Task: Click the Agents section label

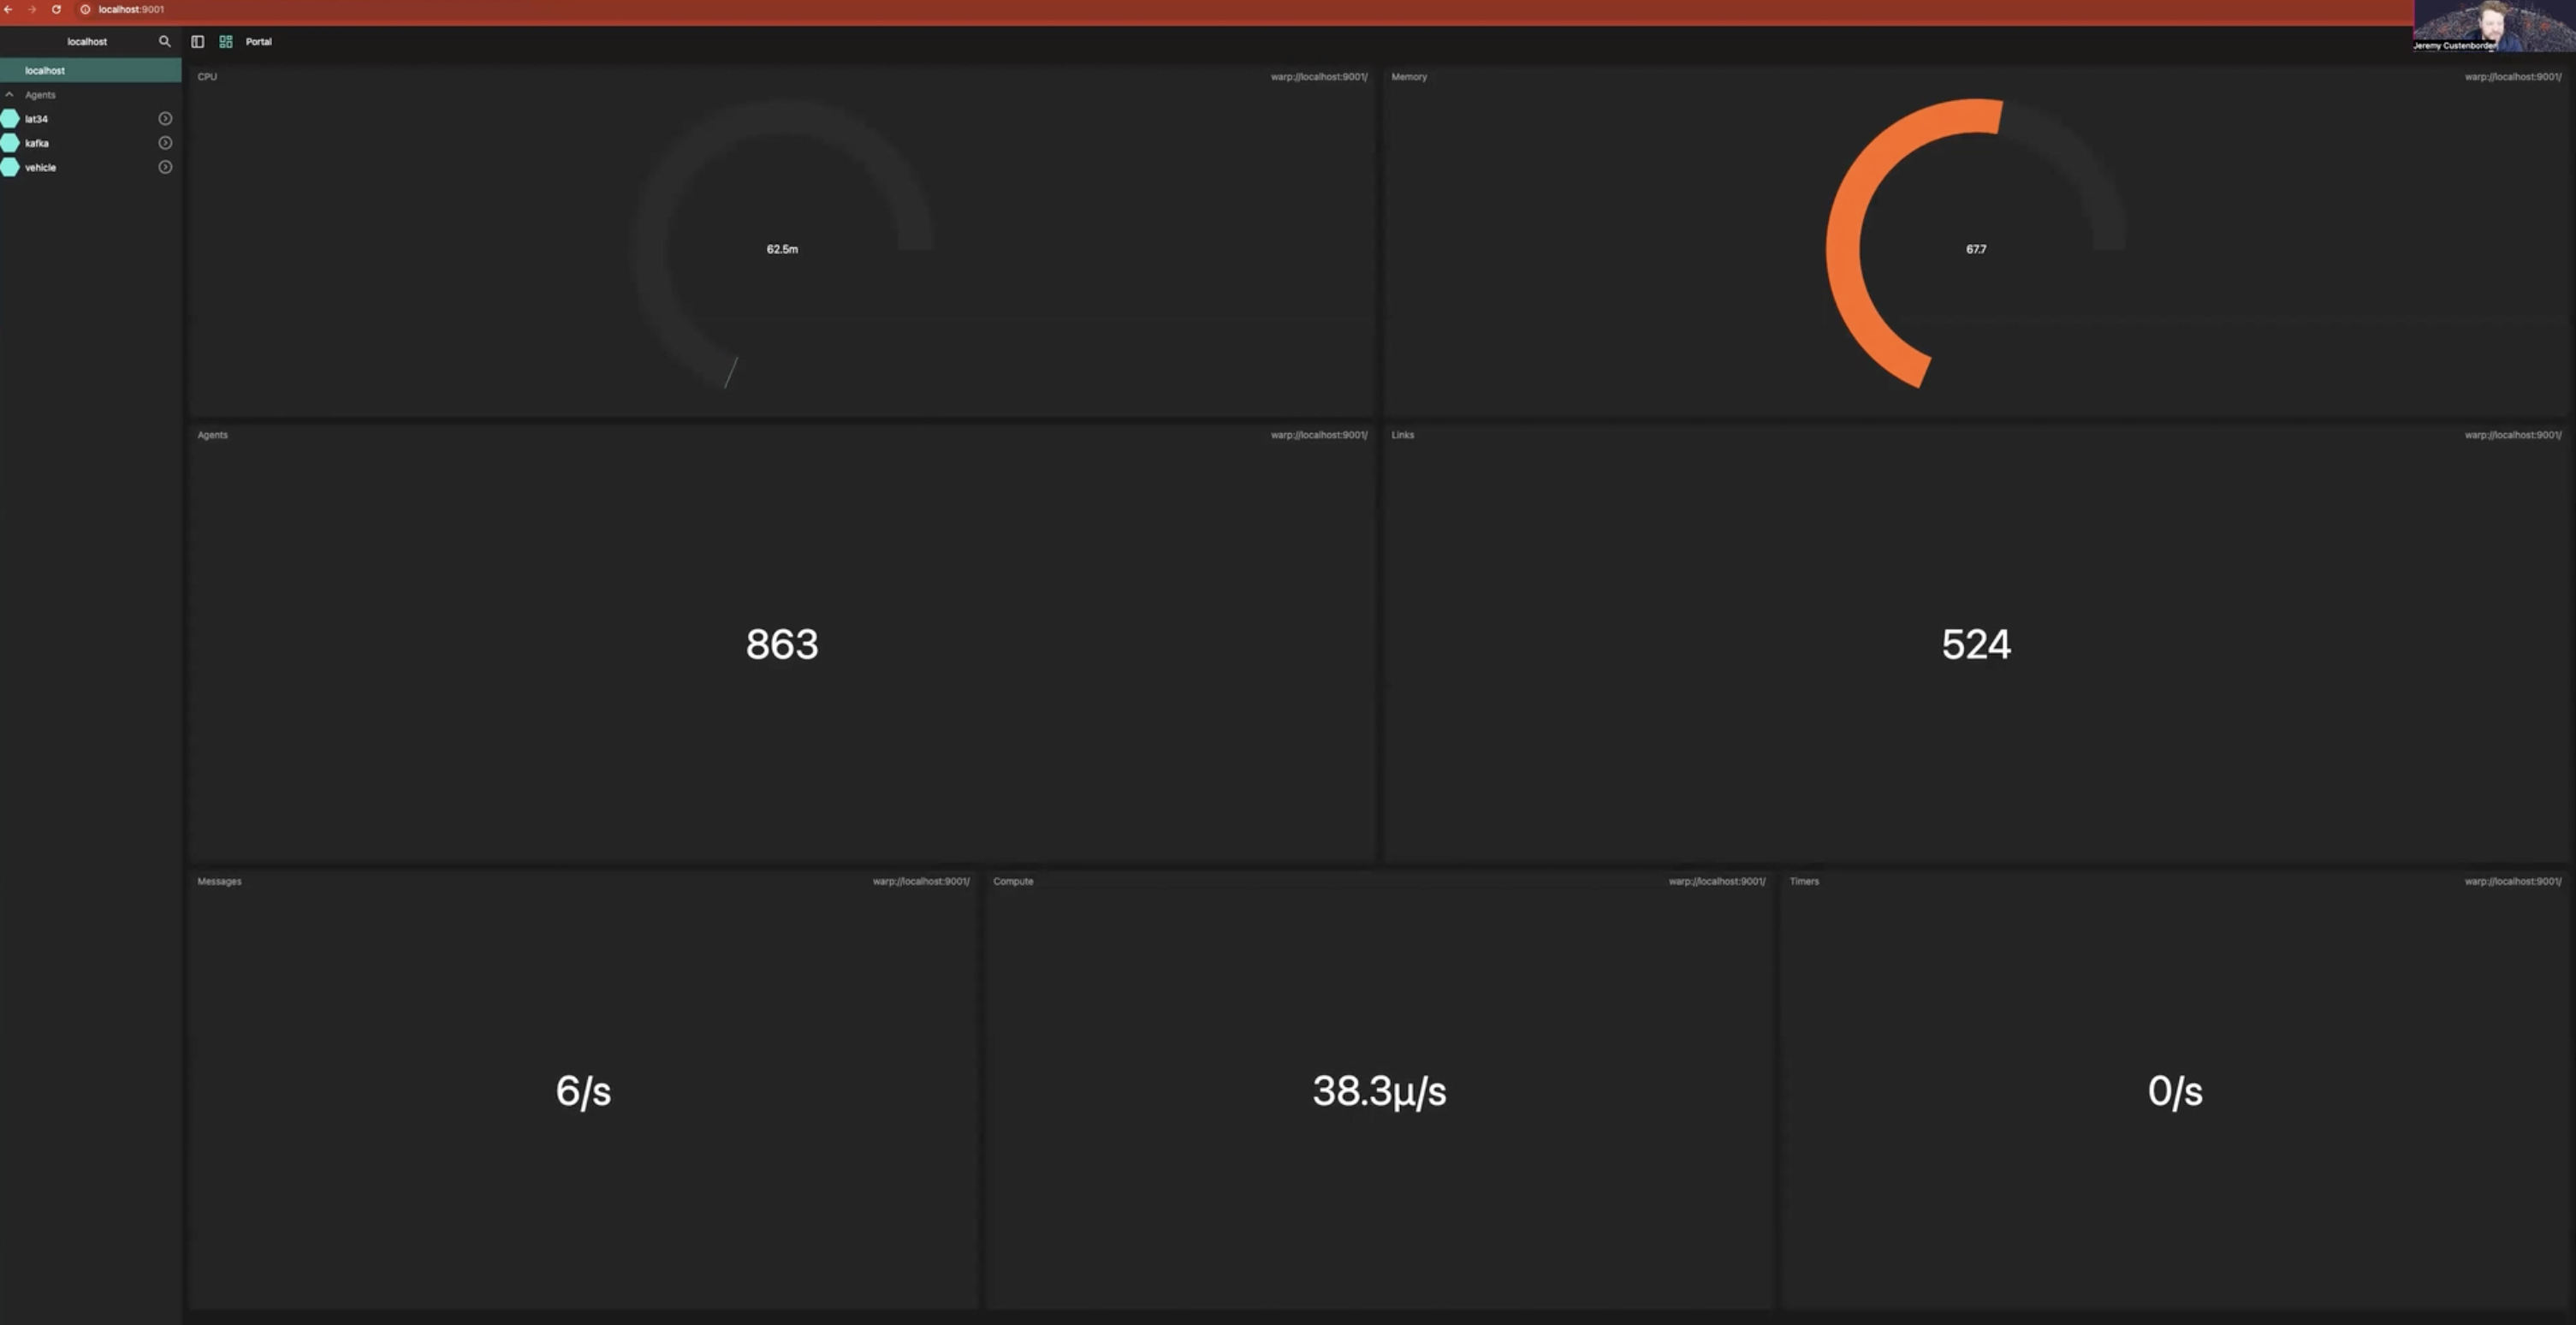Action: (x=40, y=94)
